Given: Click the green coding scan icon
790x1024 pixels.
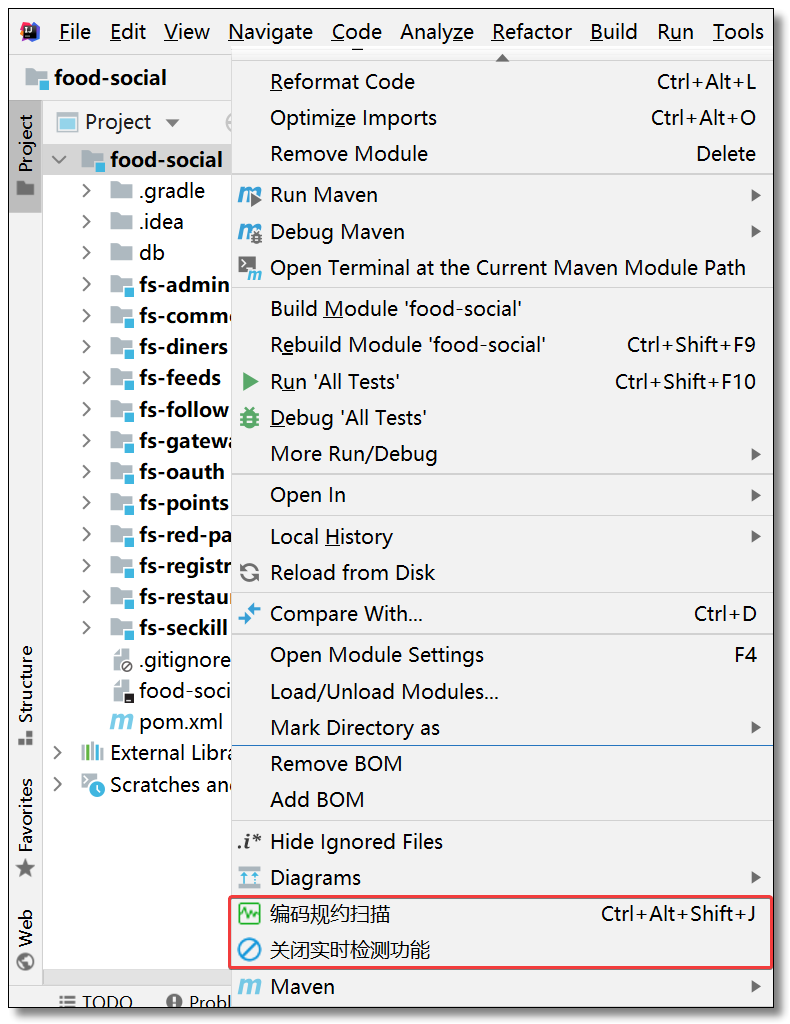Looking at the screenshot, I should (249, 914).
